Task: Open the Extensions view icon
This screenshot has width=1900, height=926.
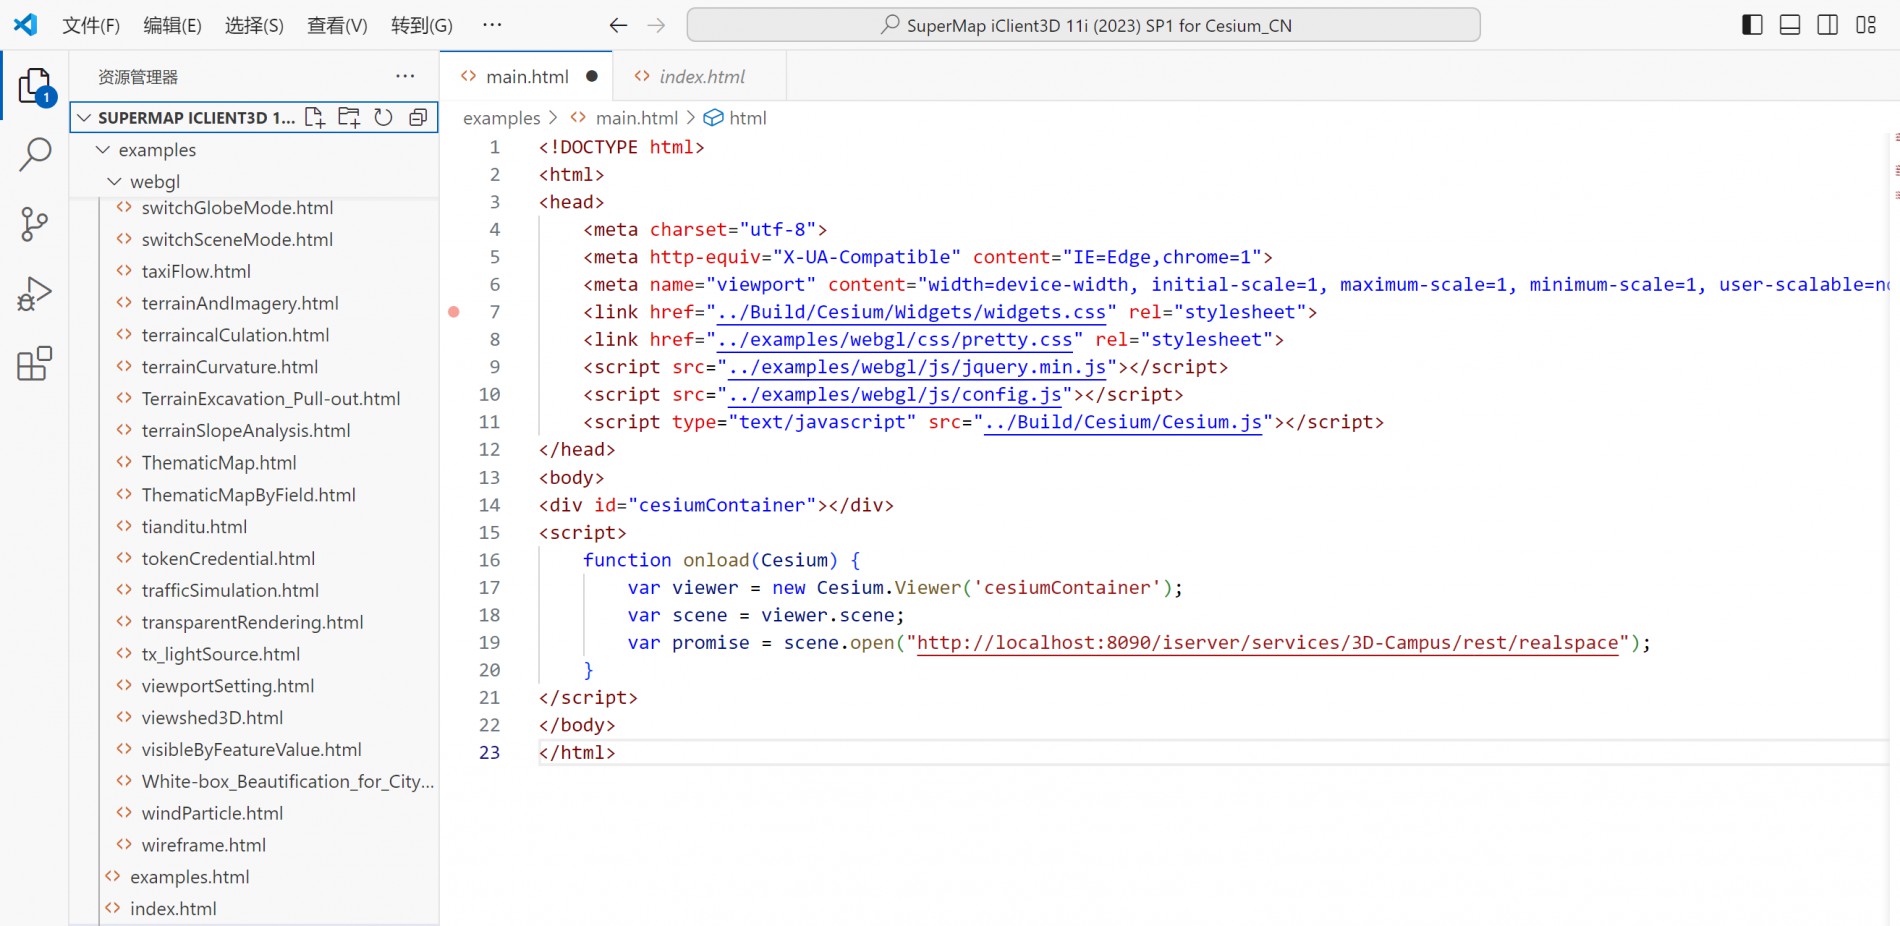Action: pyautogui.click(x=35, y=364)
